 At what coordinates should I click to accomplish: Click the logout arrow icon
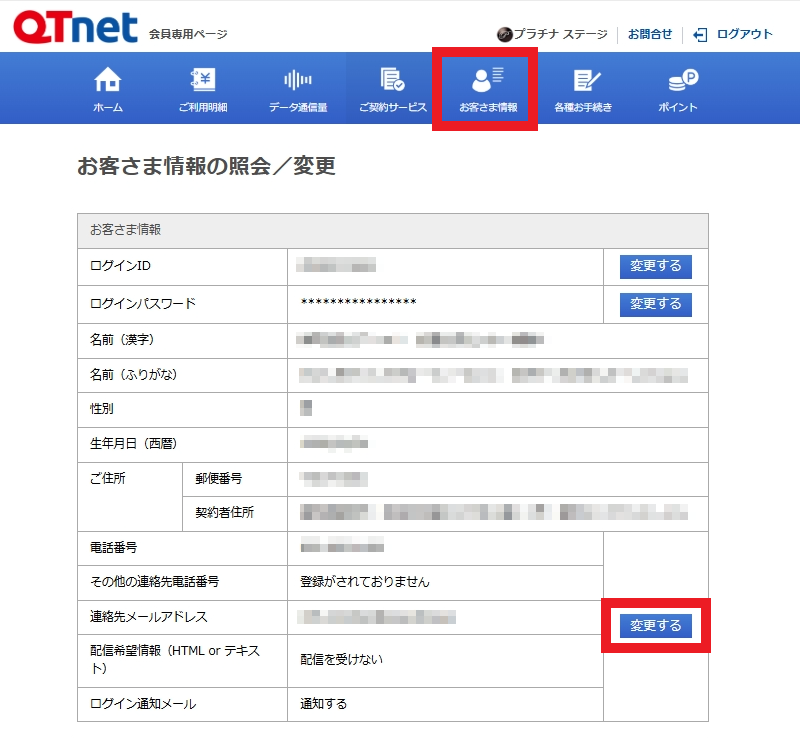(700, 34)
